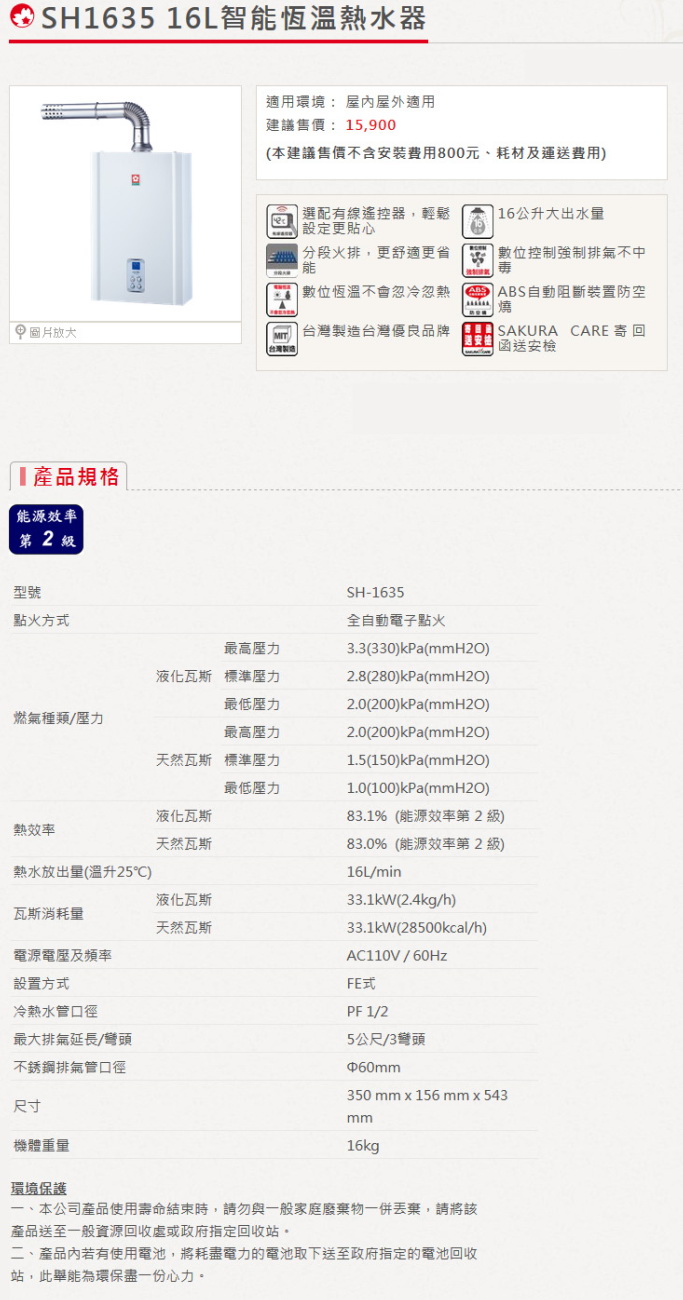Click the installation fee 800元 note
This screenshot has height=1300, width=683.
click(x=437, y=153)
